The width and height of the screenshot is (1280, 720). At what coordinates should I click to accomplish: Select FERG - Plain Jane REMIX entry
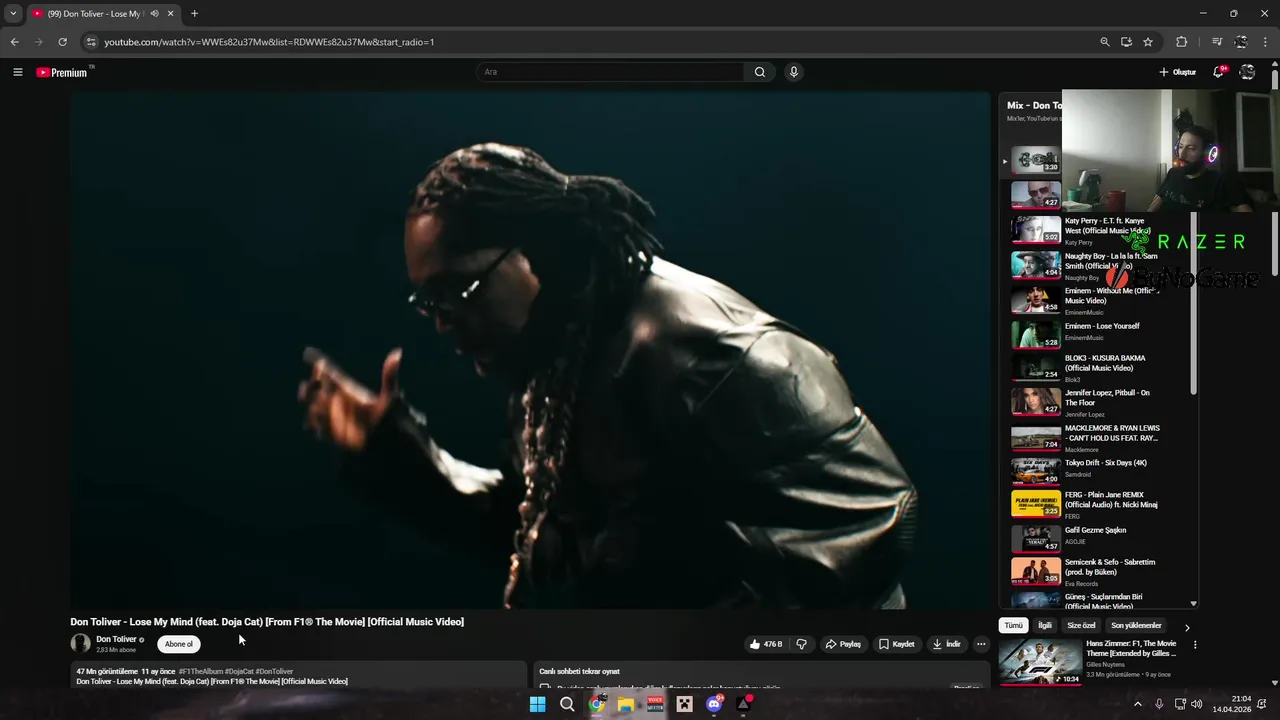(1097, 504)
